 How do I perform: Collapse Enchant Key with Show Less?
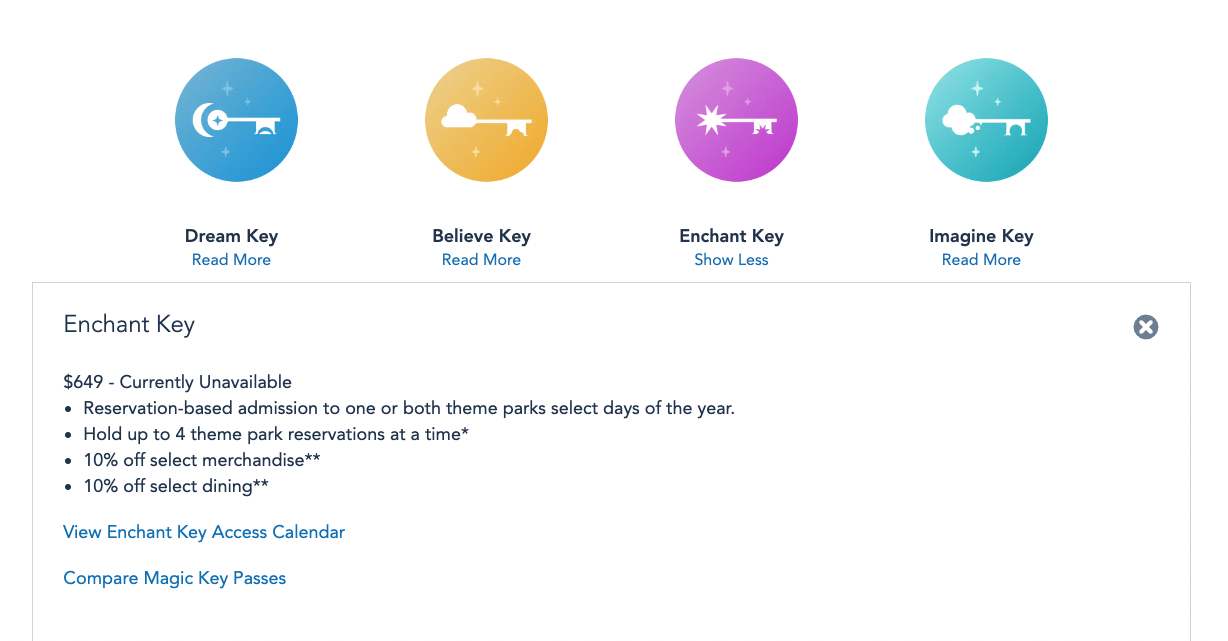coord(731,260)
